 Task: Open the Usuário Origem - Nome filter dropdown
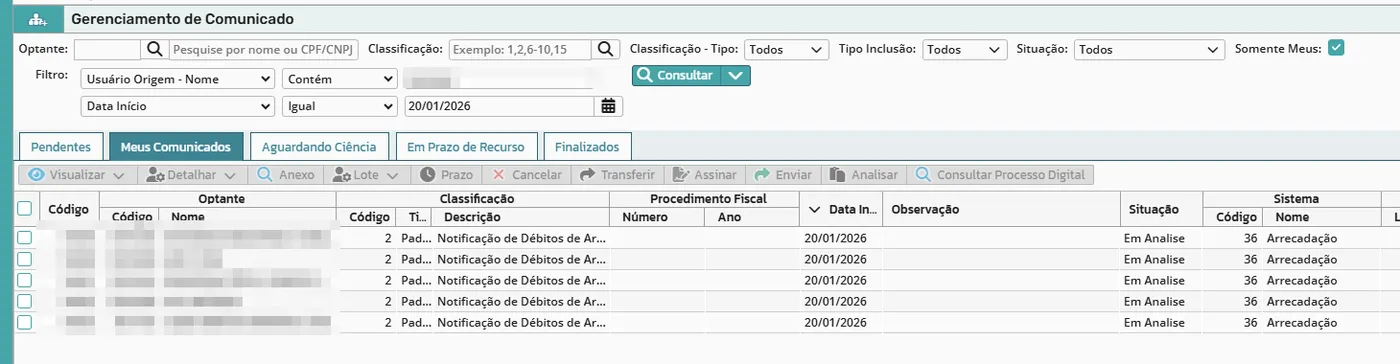(x=177, y=78)
